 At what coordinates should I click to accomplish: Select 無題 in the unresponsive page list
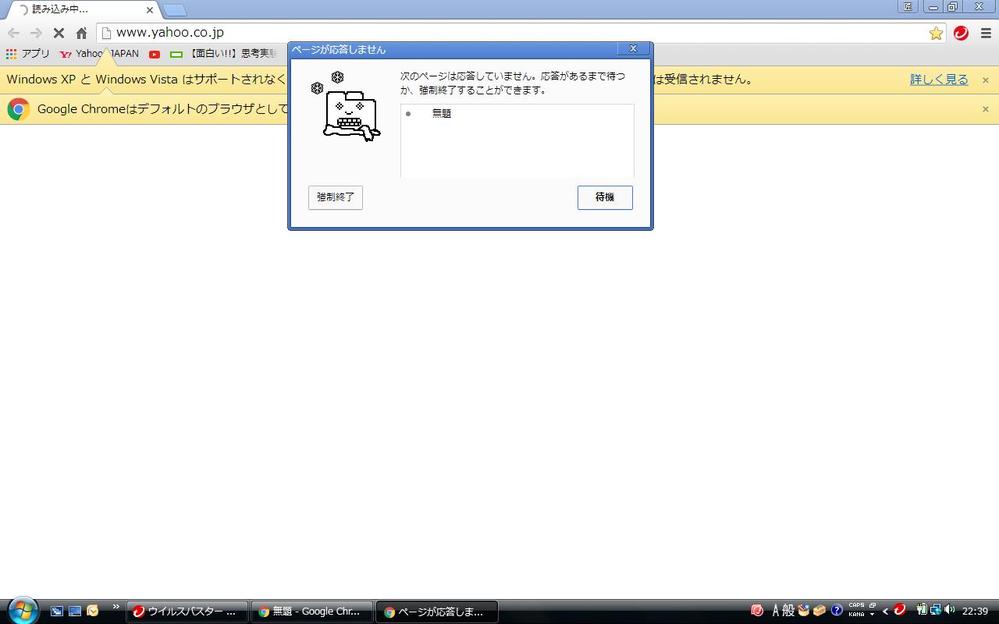[441, 114]
